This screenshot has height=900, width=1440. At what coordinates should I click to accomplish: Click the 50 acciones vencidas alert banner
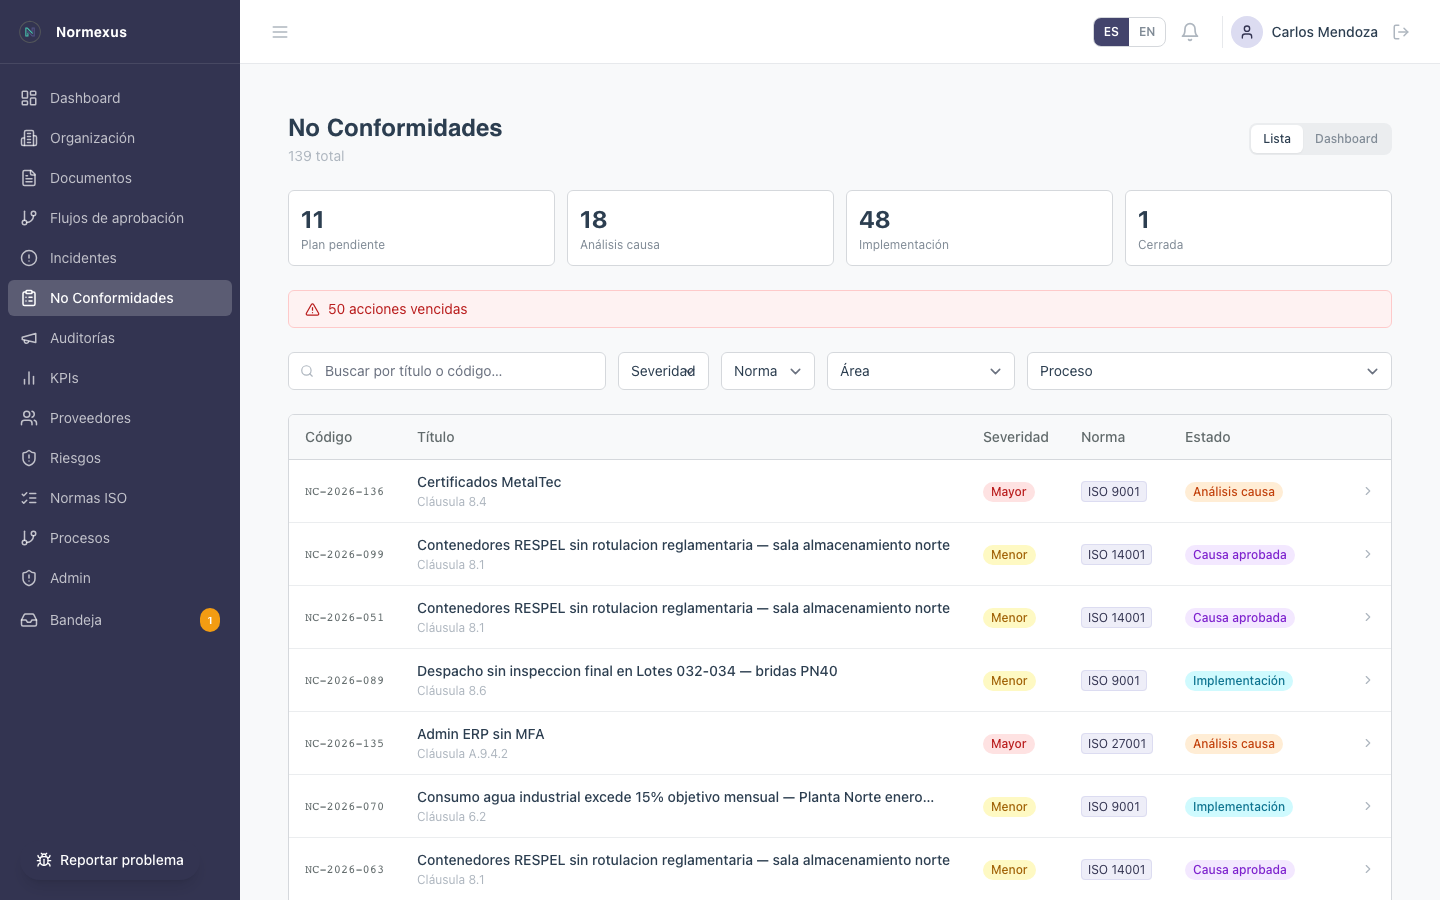click(839, 309)
